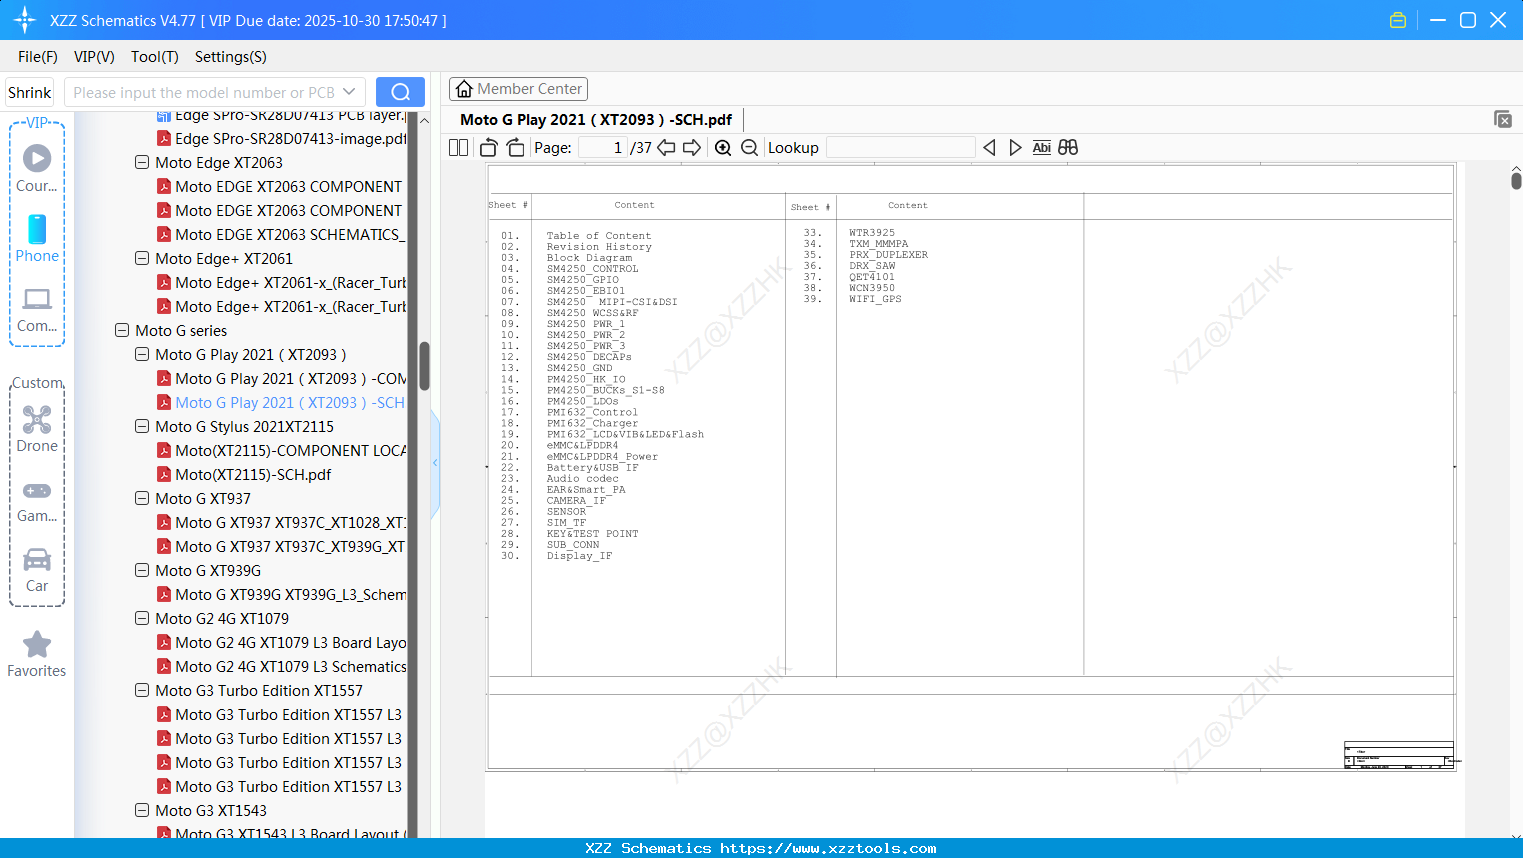Screen dimensions: 1523x858
Task: Rotate the page counterclockwise
Action: [489, 148]
